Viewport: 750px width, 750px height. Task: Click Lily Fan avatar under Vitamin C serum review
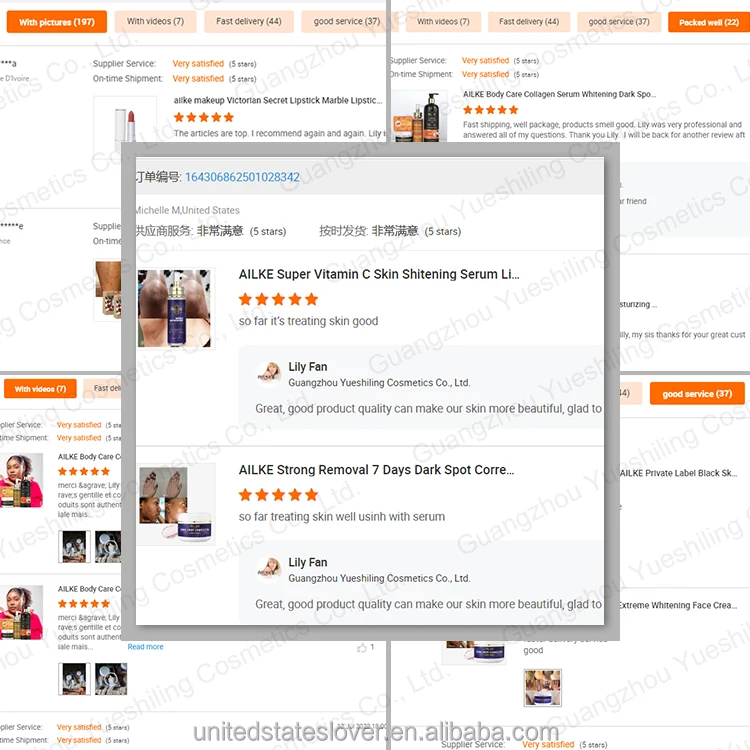click(x=270, y=373)
